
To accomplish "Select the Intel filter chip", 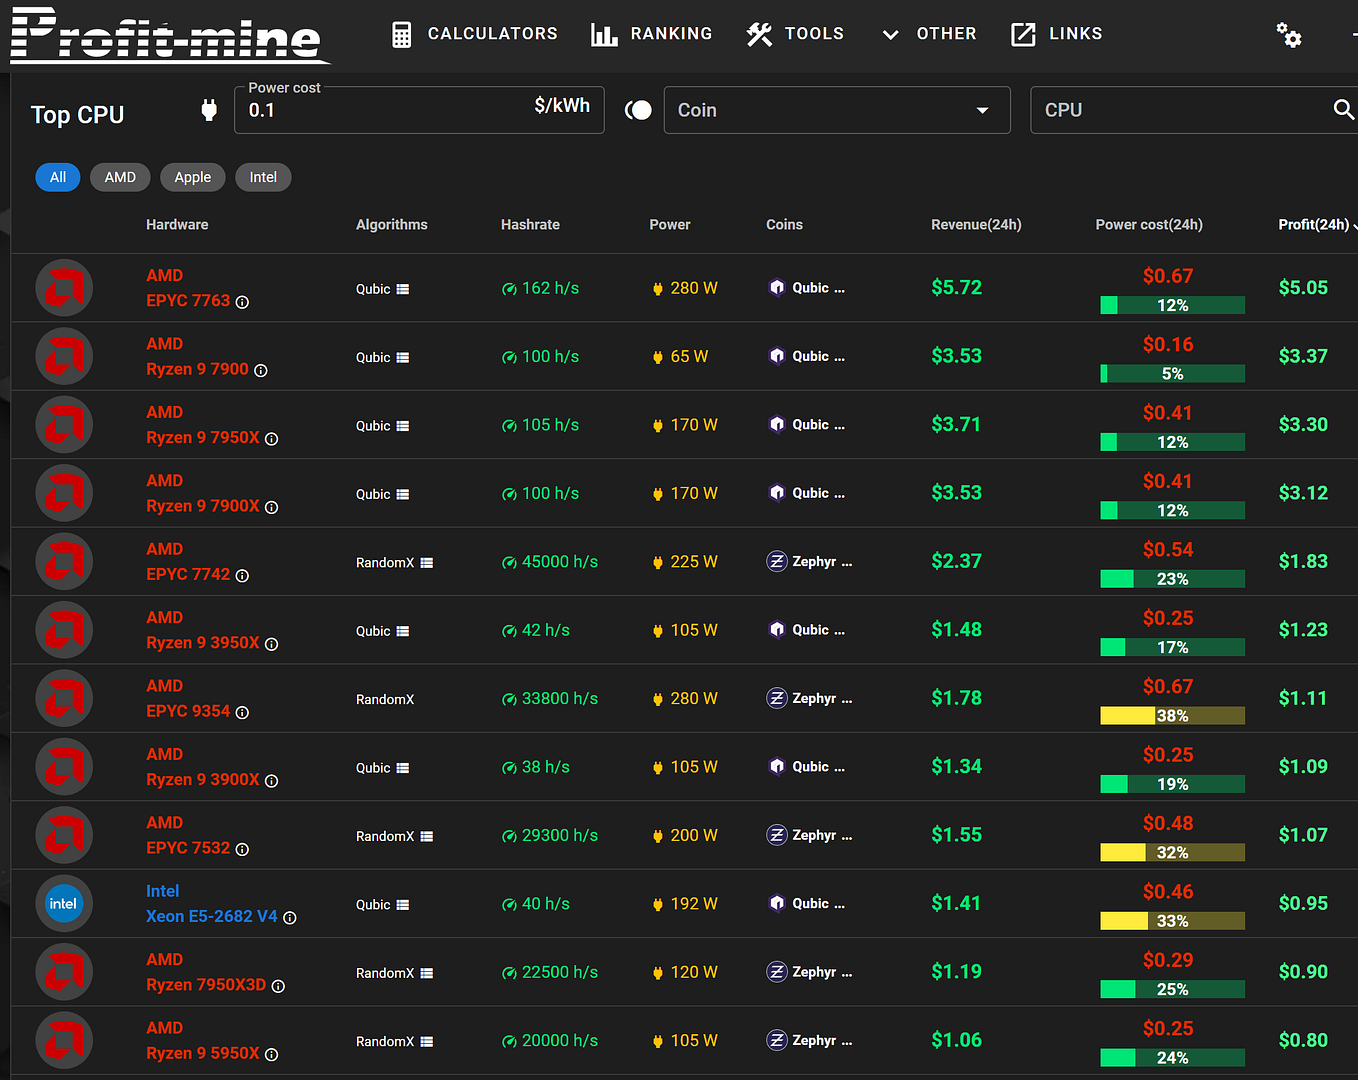I will point(263,177).
